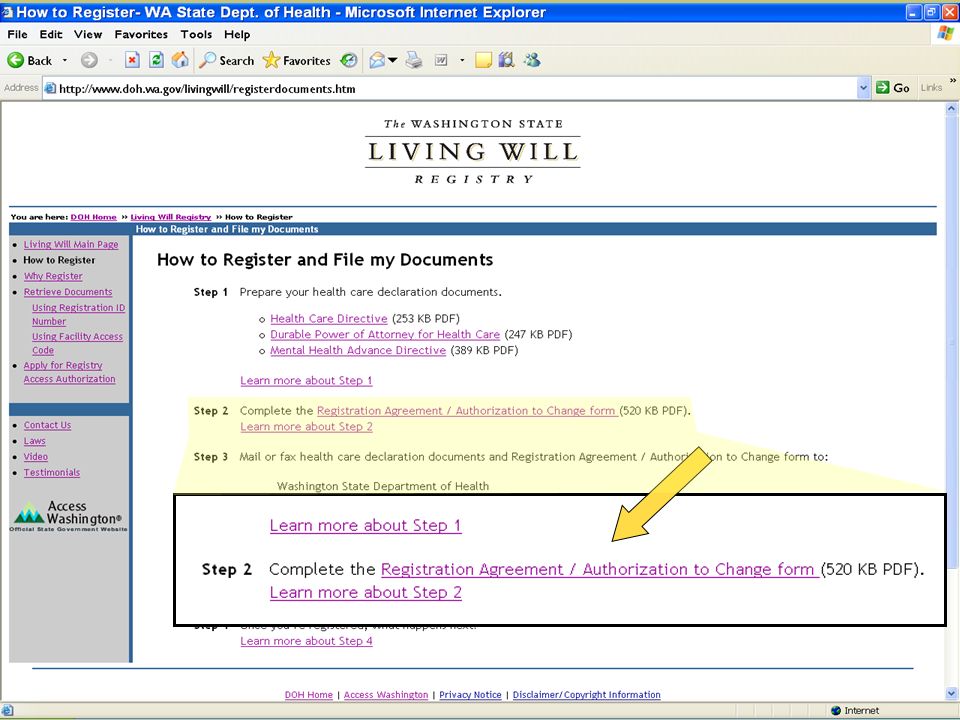
Task: Open the Contact Us sidebar link
Action: point(47,425)
